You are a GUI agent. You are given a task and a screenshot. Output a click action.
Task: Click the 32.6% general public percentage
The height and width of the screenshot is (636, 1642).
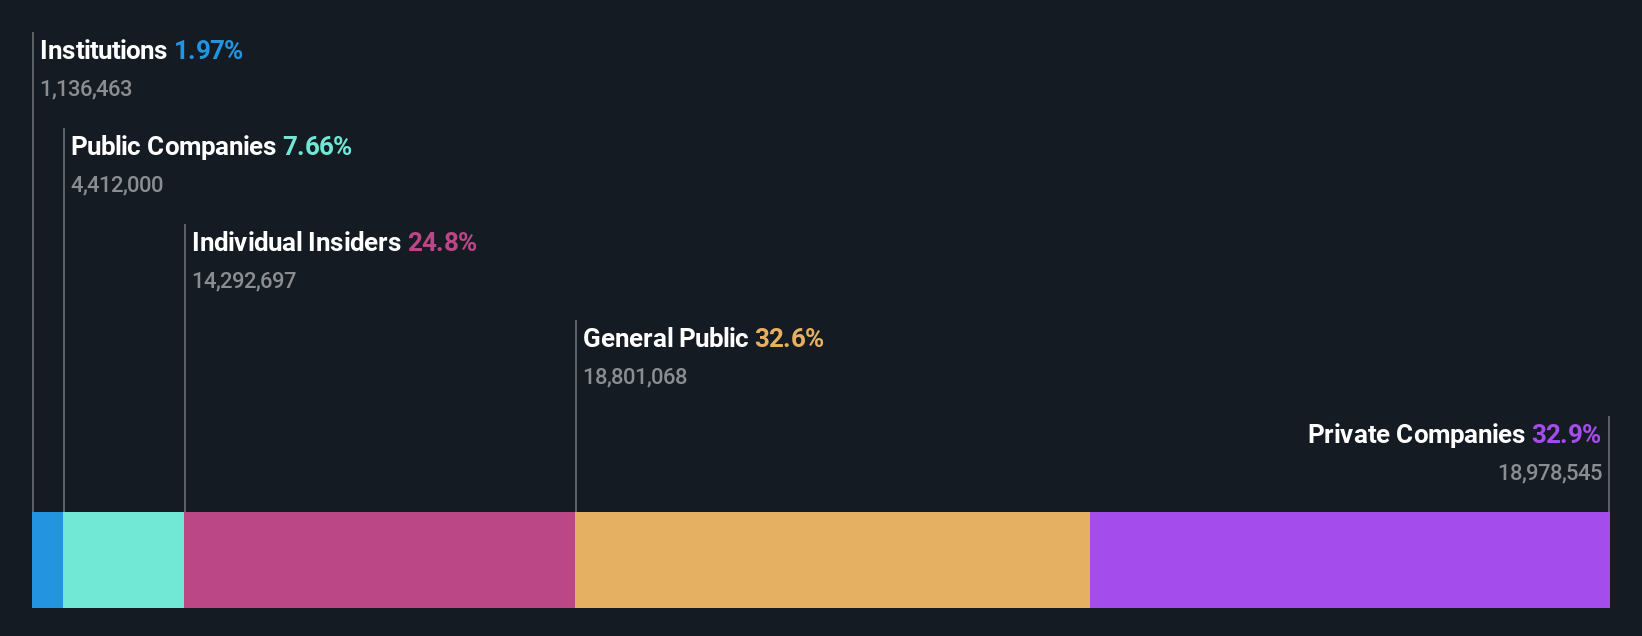(790, 338)
